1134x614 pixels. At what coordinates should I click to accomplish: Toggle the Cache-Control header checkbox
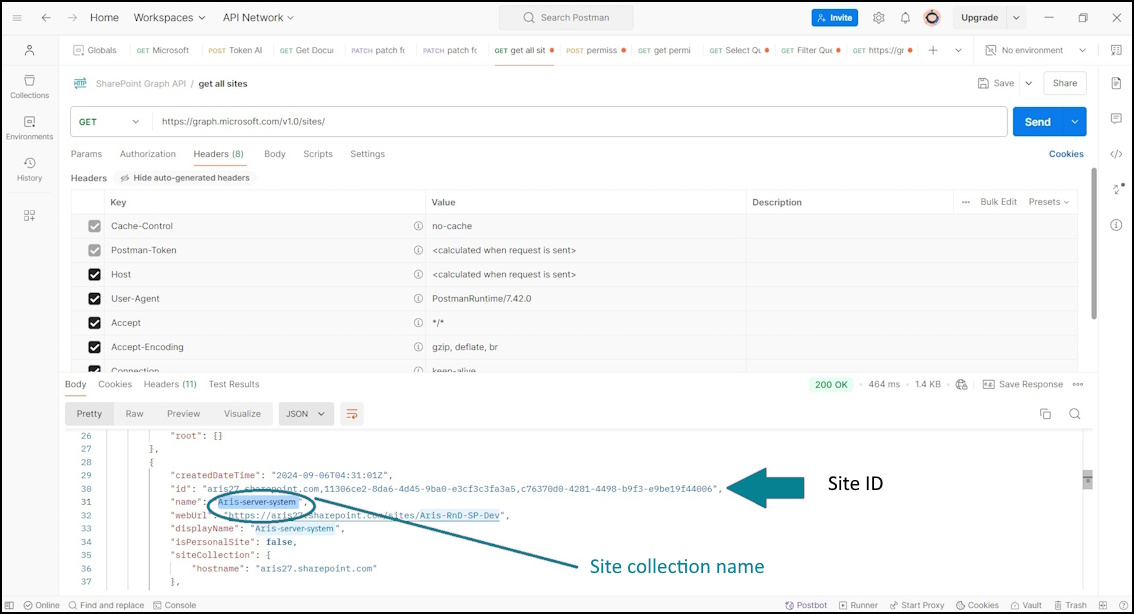94,226
